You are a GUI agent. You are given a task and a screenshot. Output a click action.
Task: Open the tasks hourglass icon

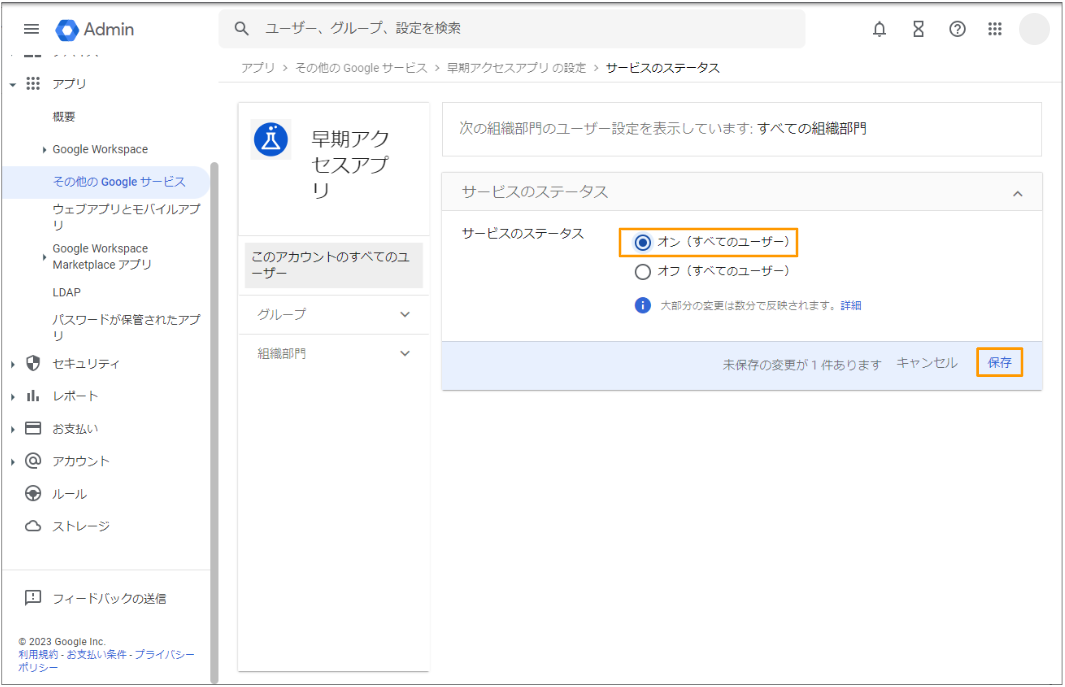click(918, 29)
